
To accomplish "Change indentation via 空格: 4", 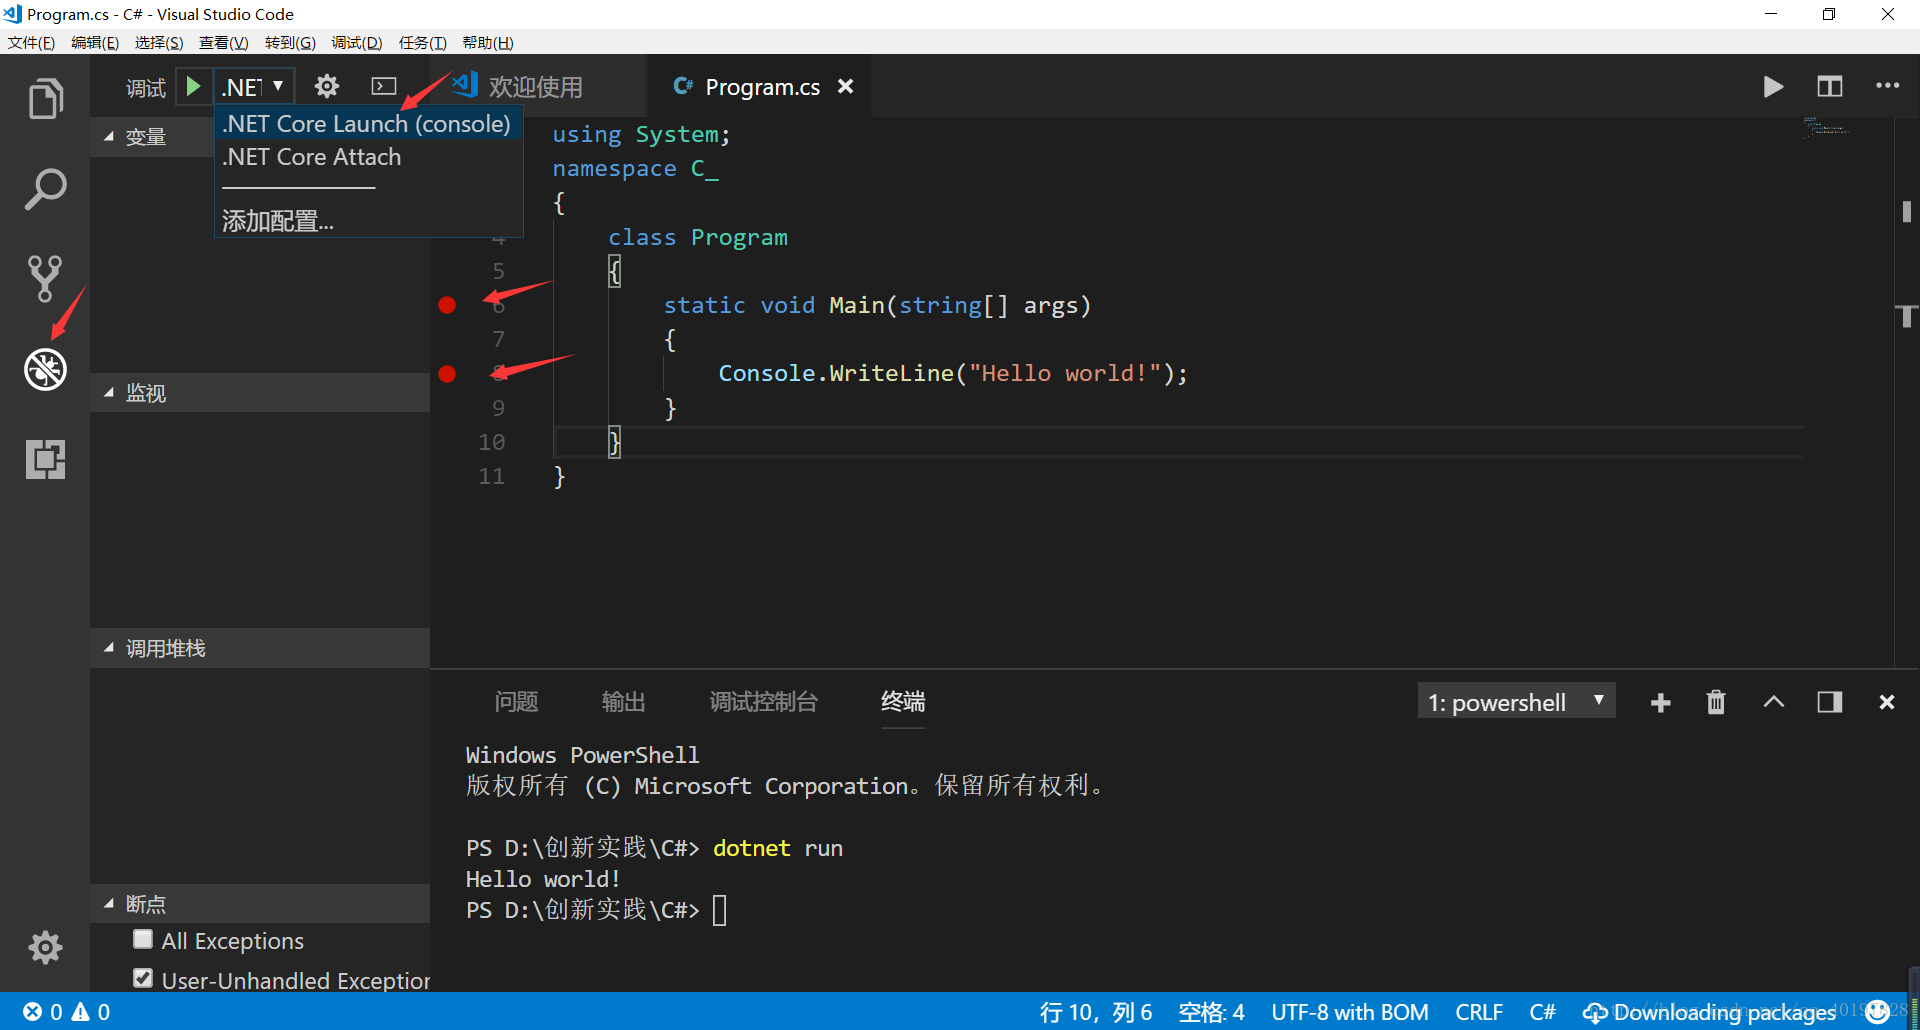I will [x=1211, y=1012].
